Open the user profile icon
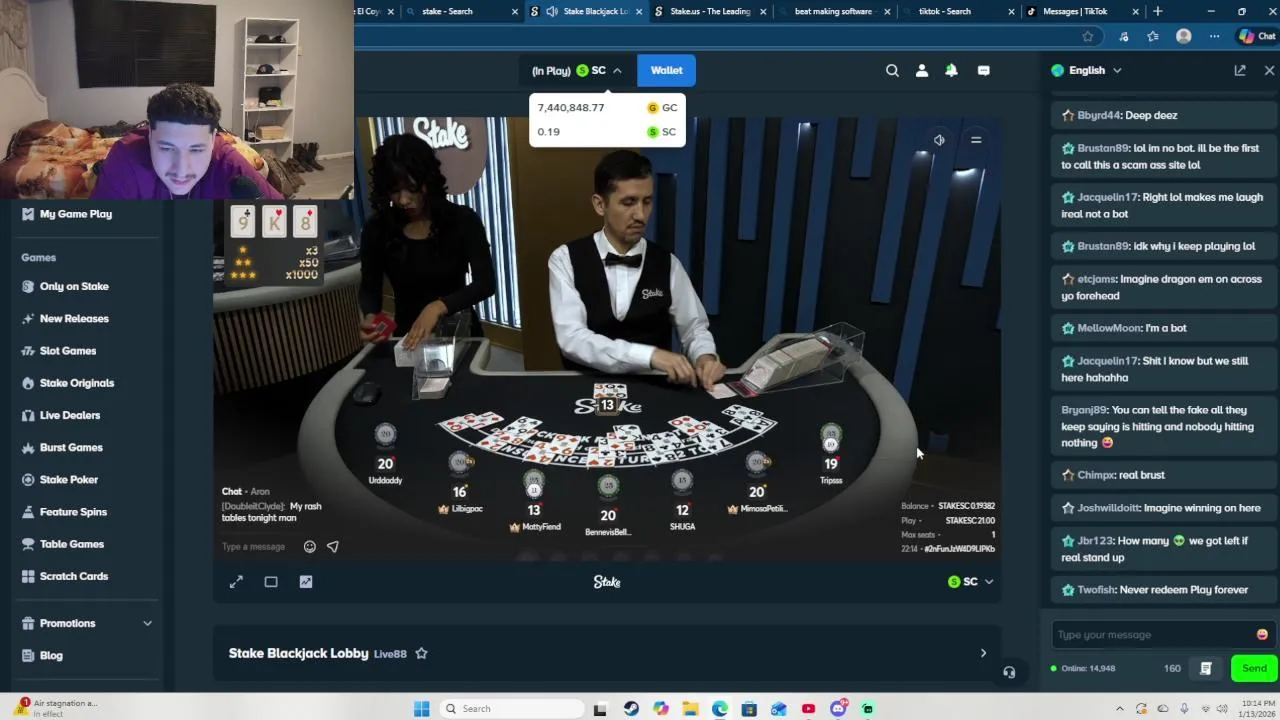The width and height of the screenshot is (1280, 720). (x=922, y=70)
